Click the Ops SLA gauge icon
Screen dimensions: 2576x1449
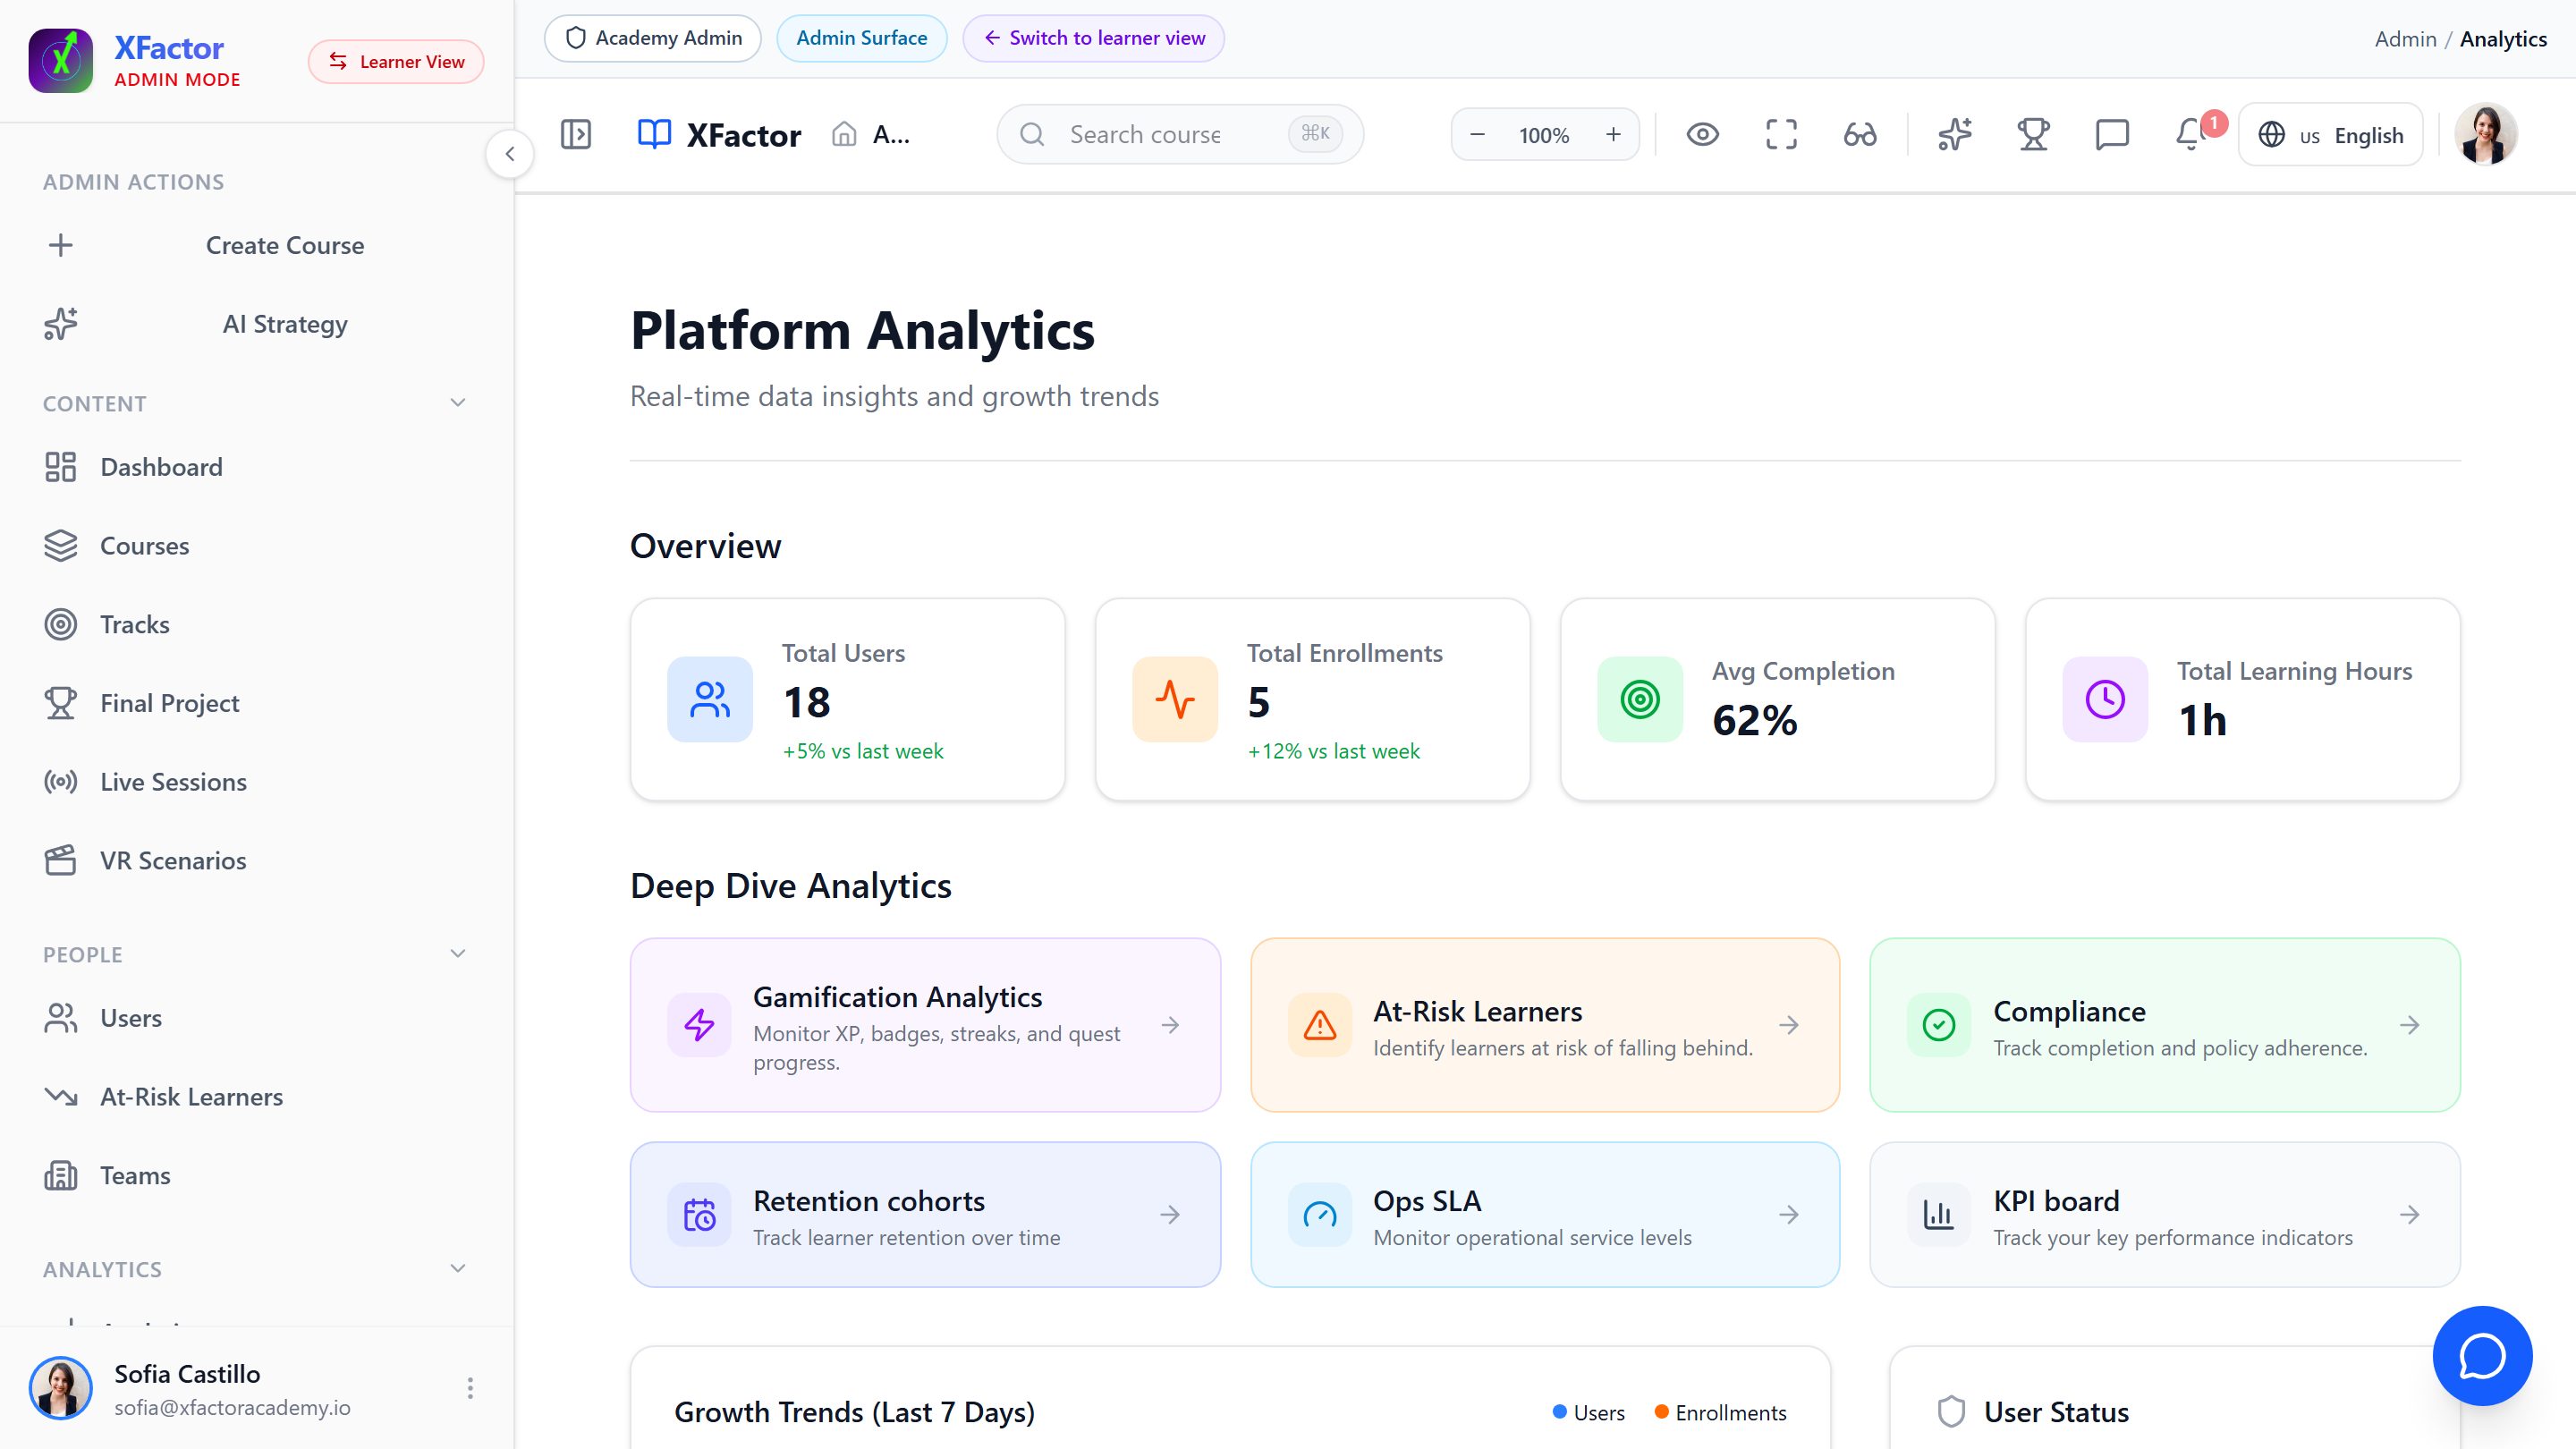pos(1320,1215)
